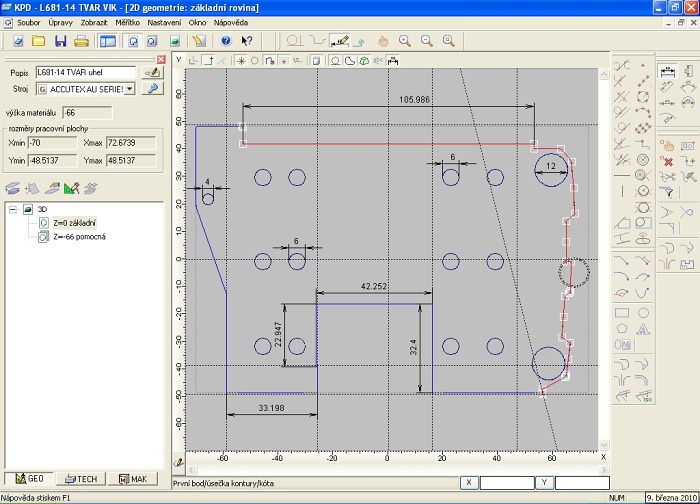Click the vertical scrollbar down arrow

click(604, 445)
